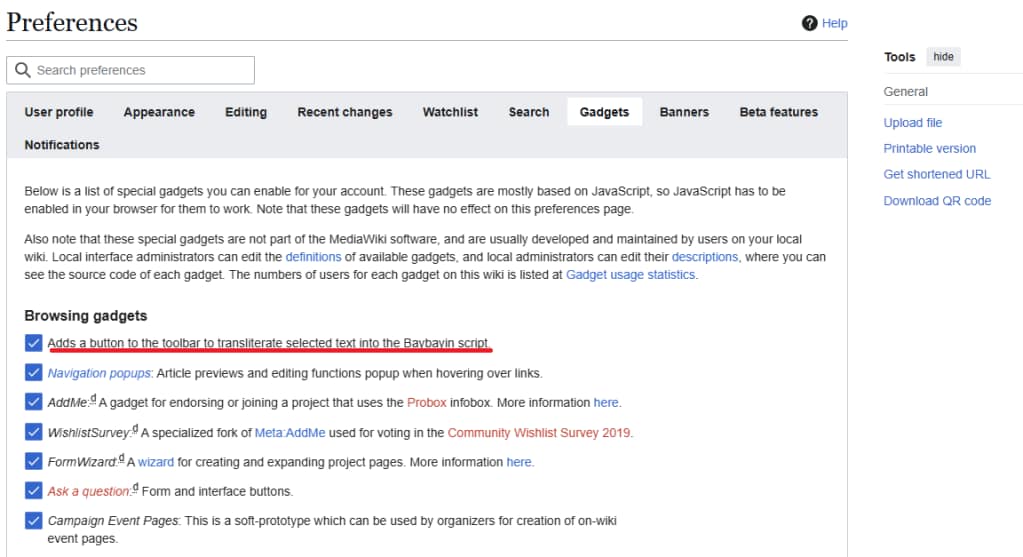Disable the Campaign Event Pages checkbox

click(34, 521)
